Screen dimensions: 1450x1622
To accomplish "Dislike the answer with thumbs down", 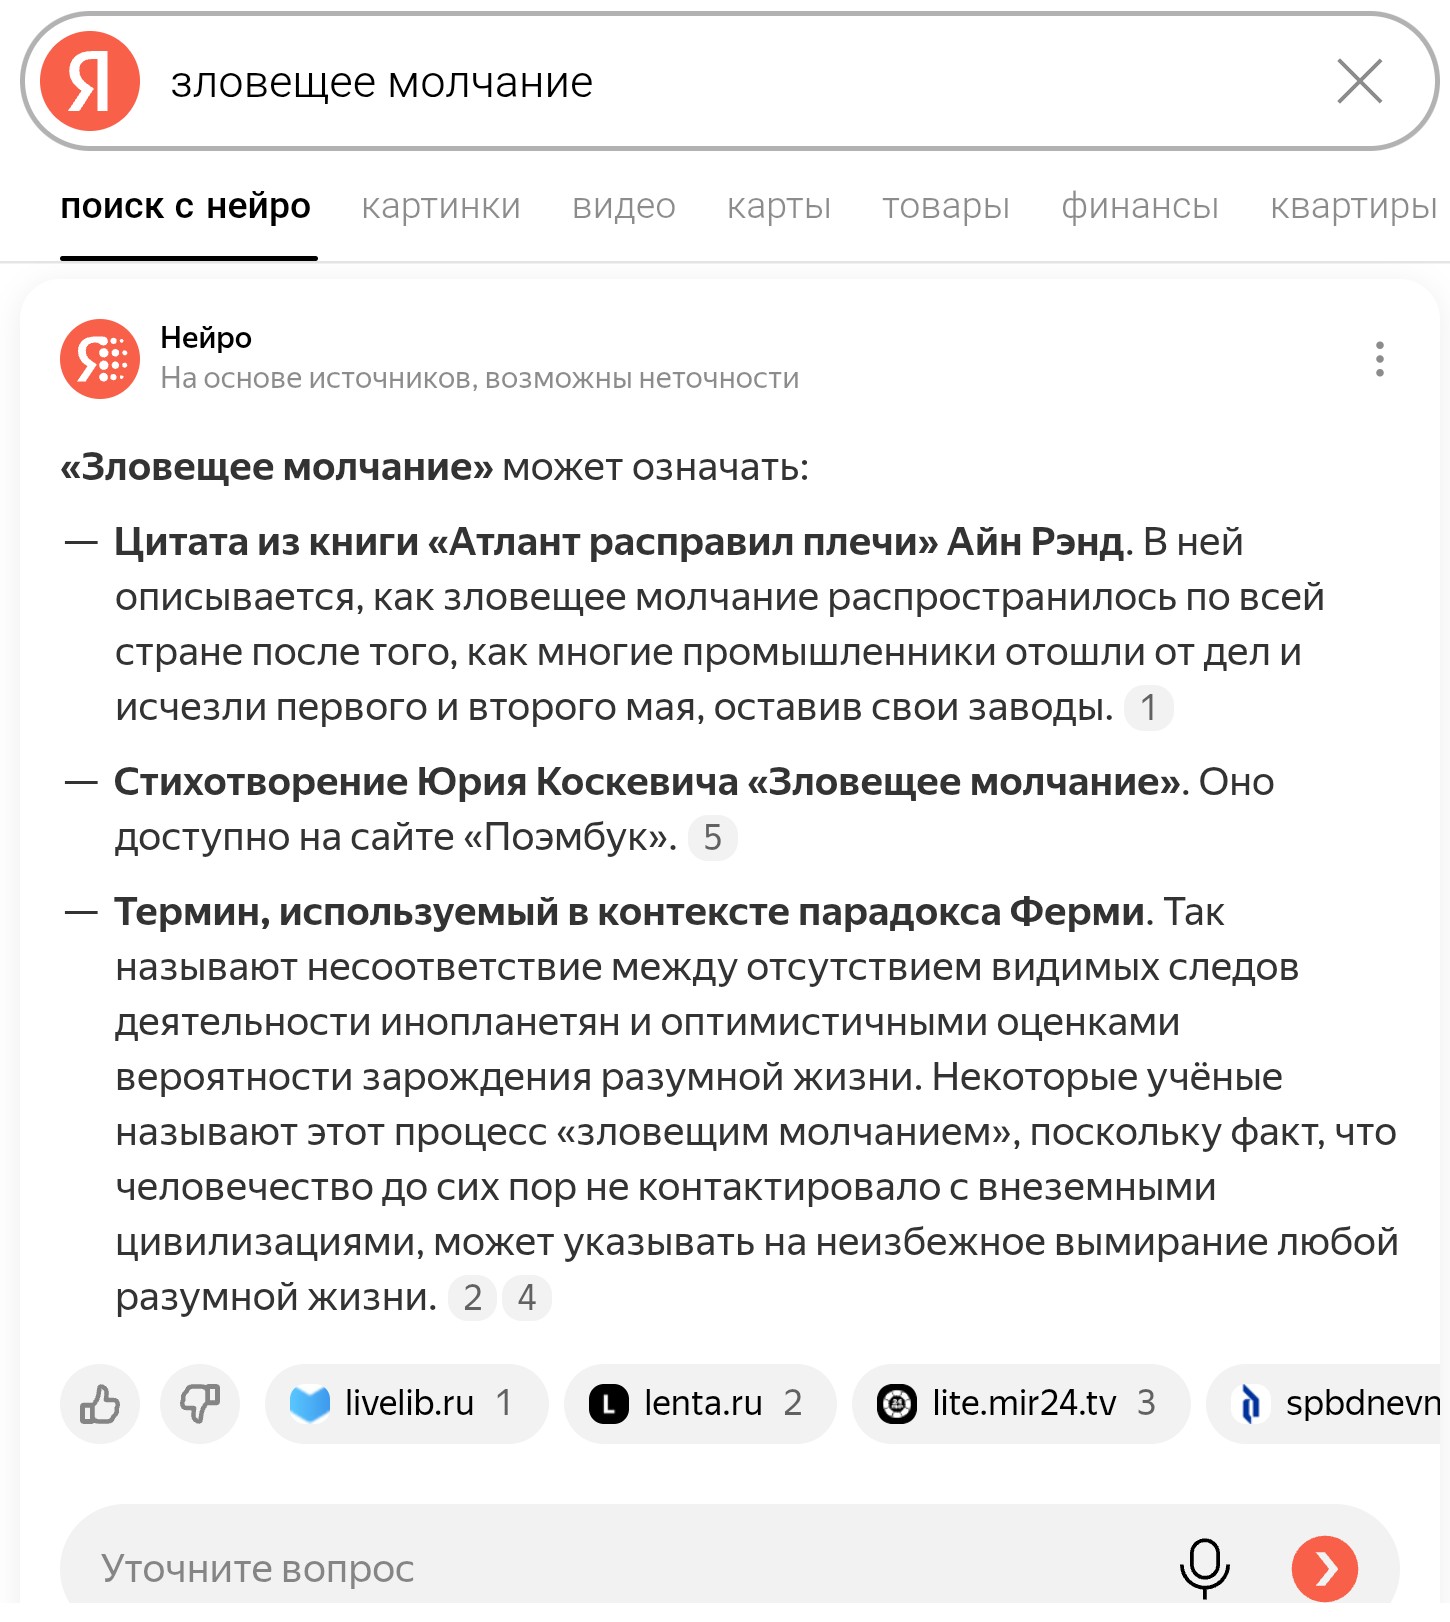I will [x=200, y=1404].
